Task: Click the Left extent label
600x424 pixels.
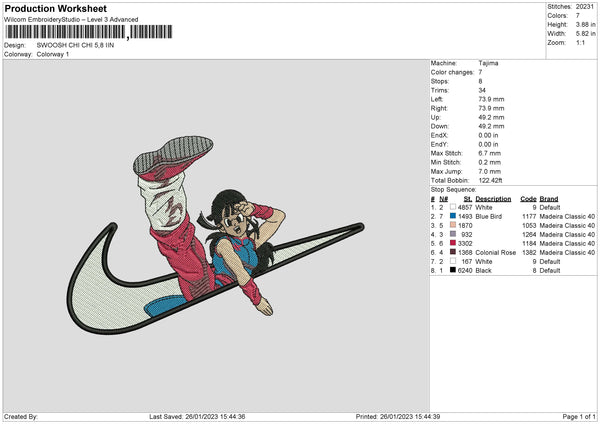Action: coord(437,99)
